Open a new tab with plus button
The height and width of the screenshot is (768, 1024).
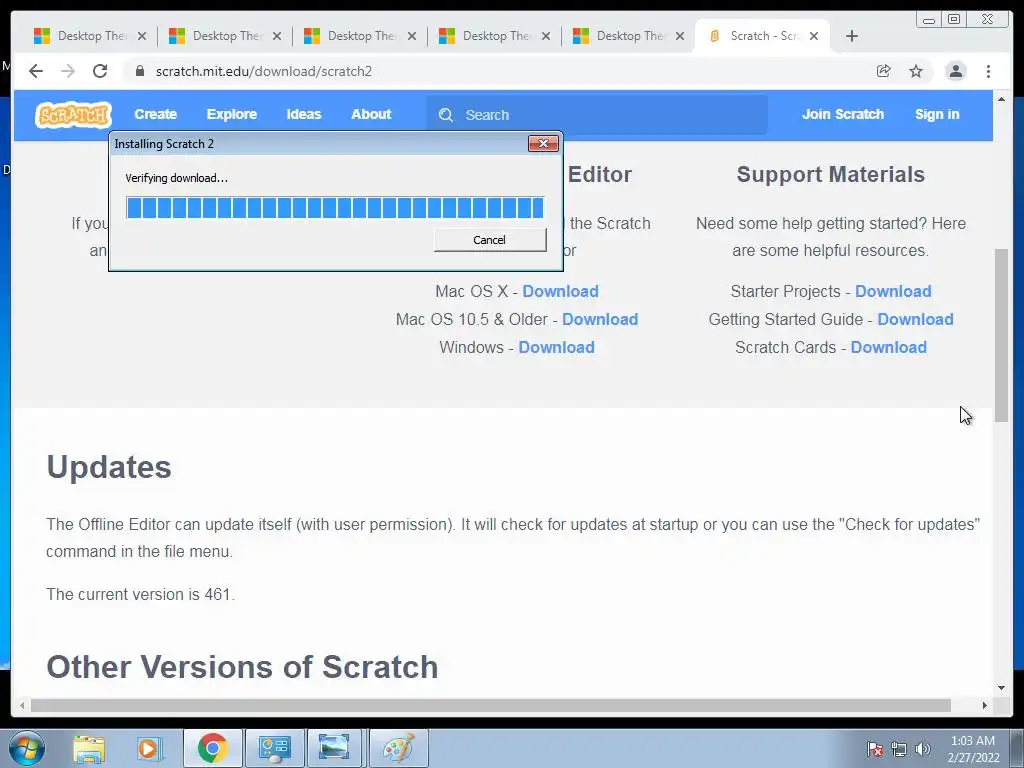(852, 36)
